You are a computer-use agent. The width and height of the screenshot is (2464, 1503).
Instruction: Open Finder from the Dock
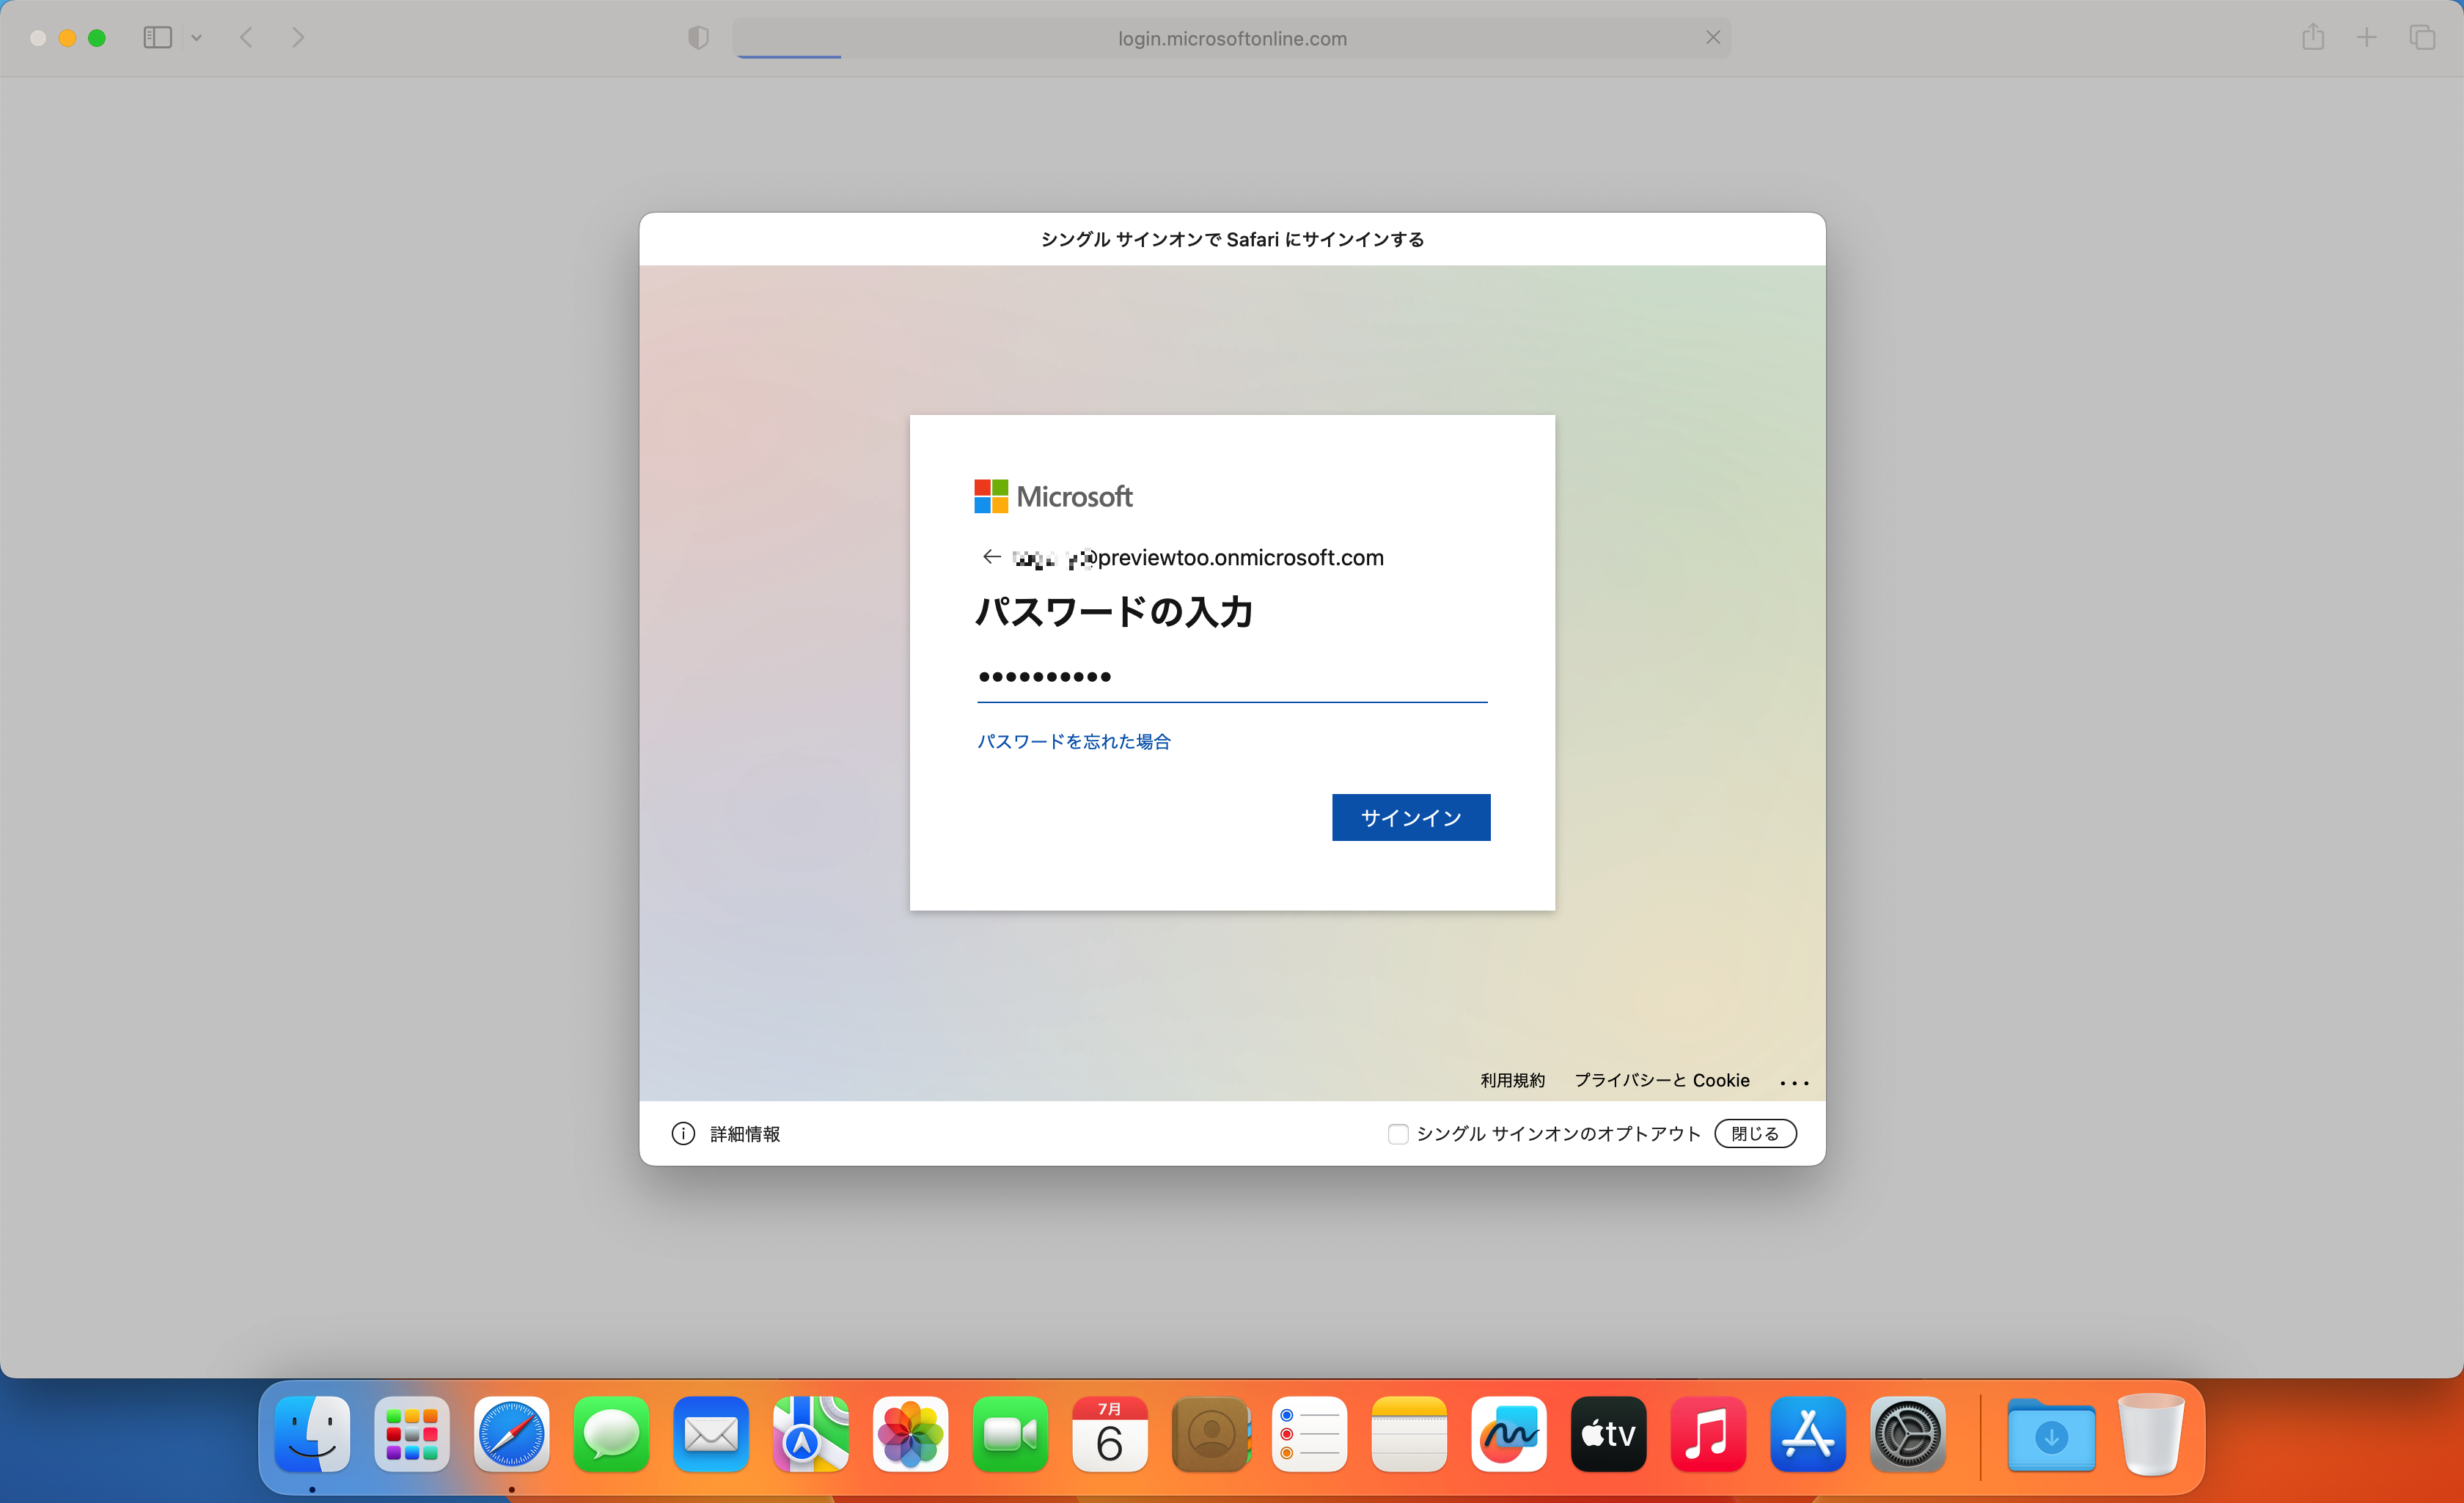(312, 1434)
